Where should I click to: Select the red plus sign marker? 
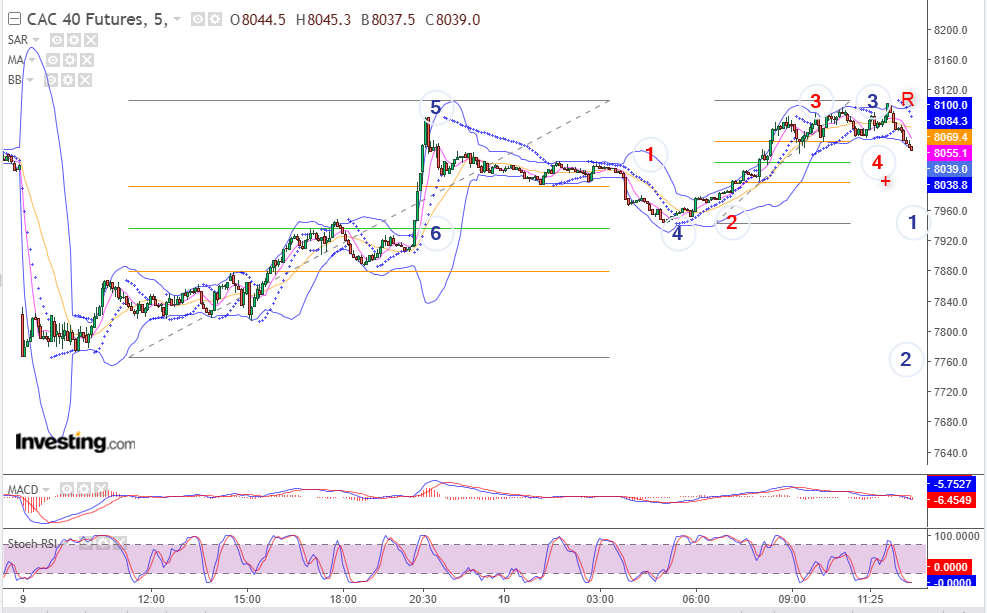coord(886,181)
